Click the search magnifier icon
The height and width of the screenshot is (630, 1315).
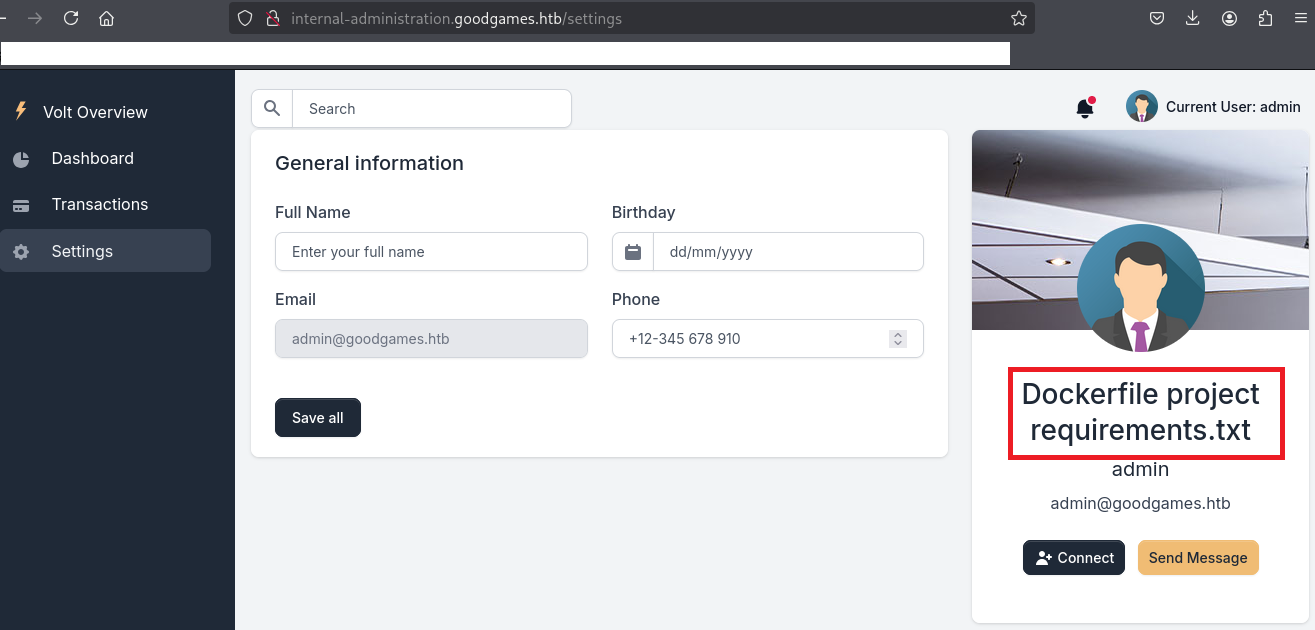tap(271, 109)
